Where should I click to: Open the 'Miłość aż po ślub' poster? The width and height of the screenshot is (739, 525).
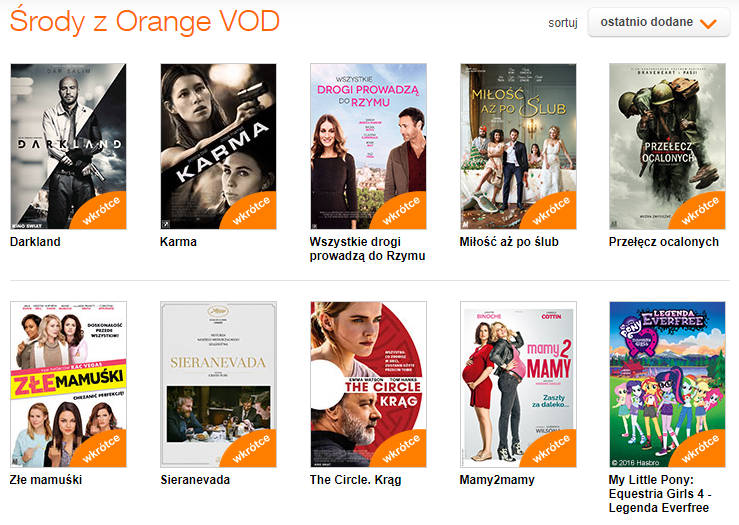coord(518,147)
